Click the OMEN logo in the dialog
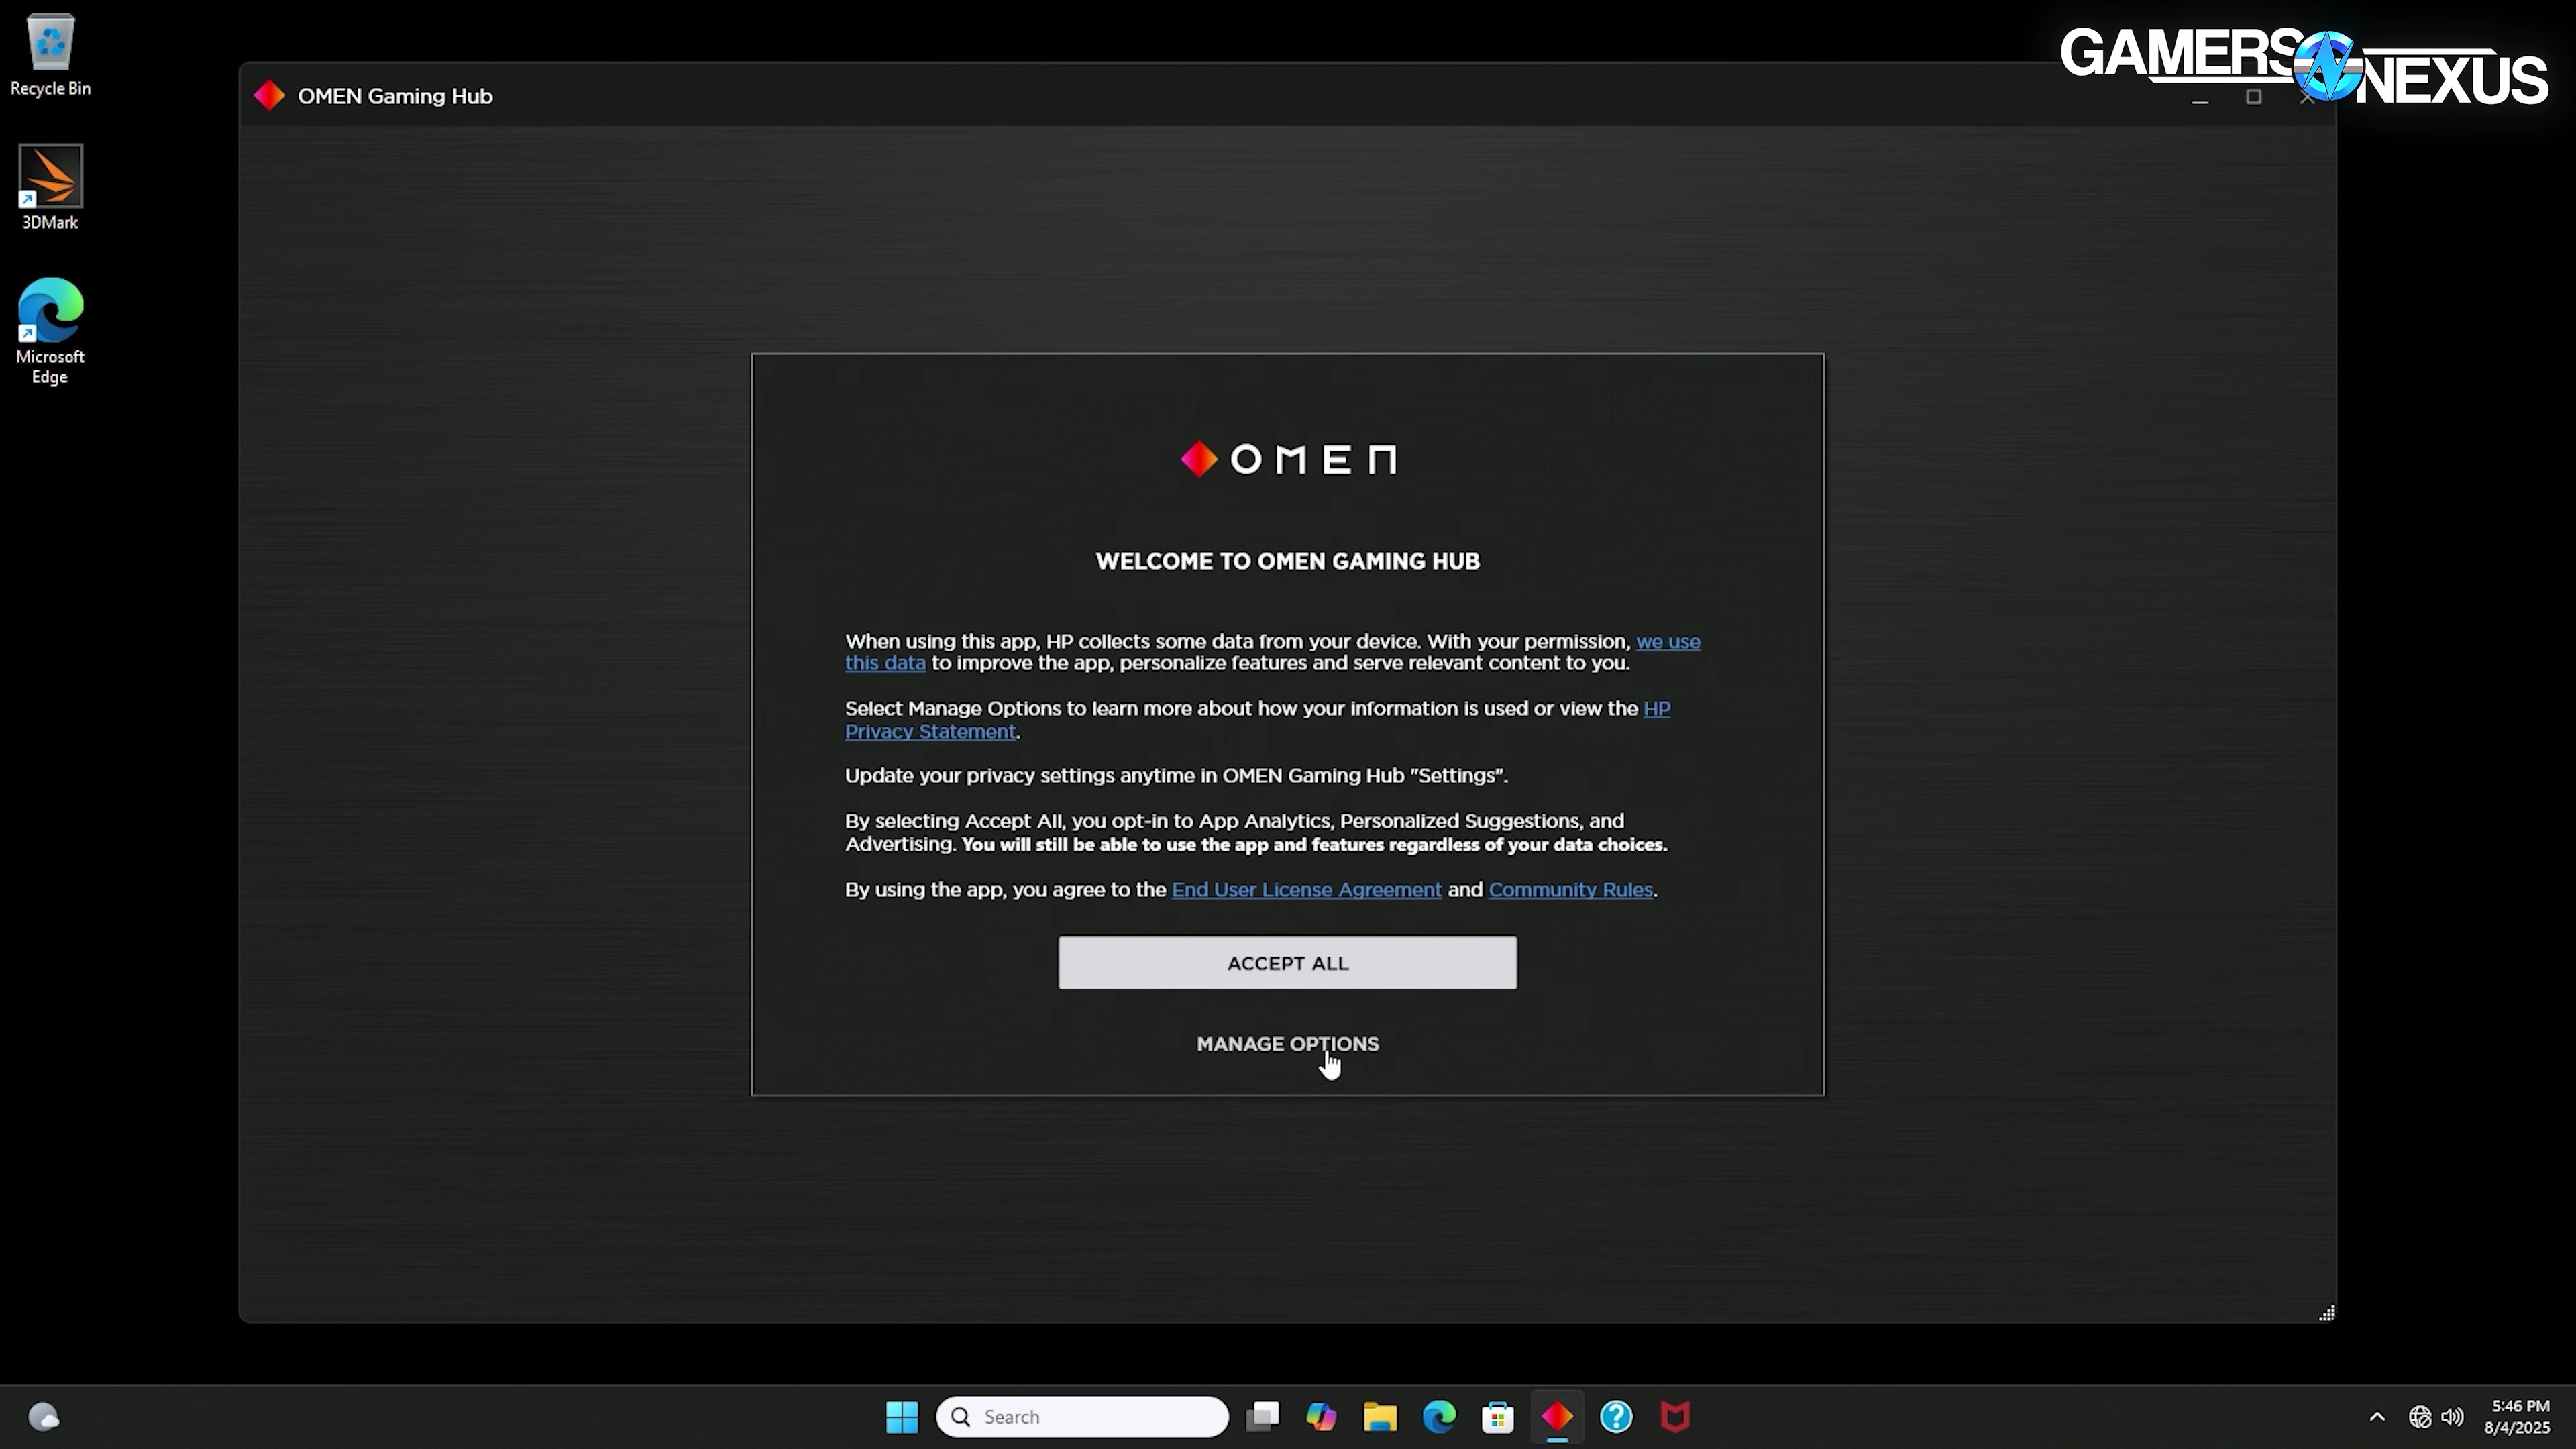Screen dimensions: 2576x1449 tap(1288, 460)
